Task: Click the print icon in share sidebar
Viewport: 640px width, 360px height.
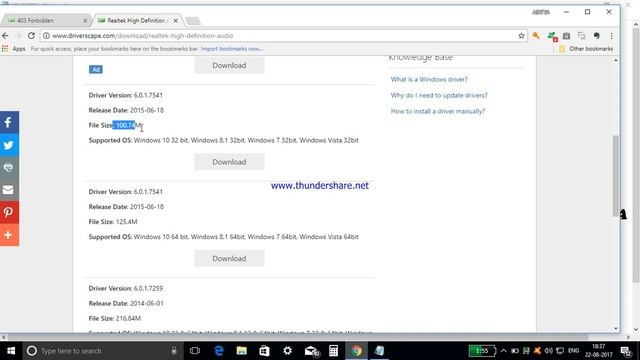Action: tap(9, 168)
